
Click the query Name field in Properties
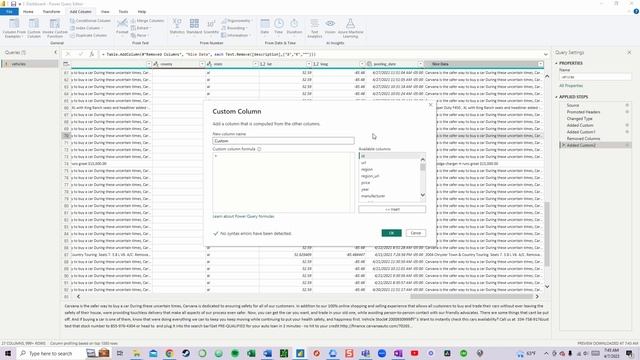[x=595, y=77]
